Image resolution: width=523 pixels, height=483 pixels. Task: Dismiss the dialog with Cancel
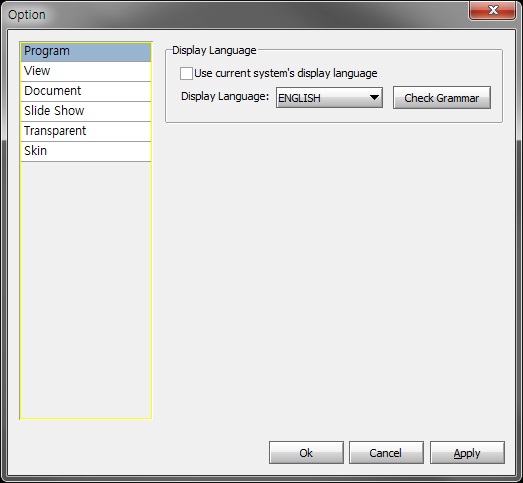pos(386,453)
